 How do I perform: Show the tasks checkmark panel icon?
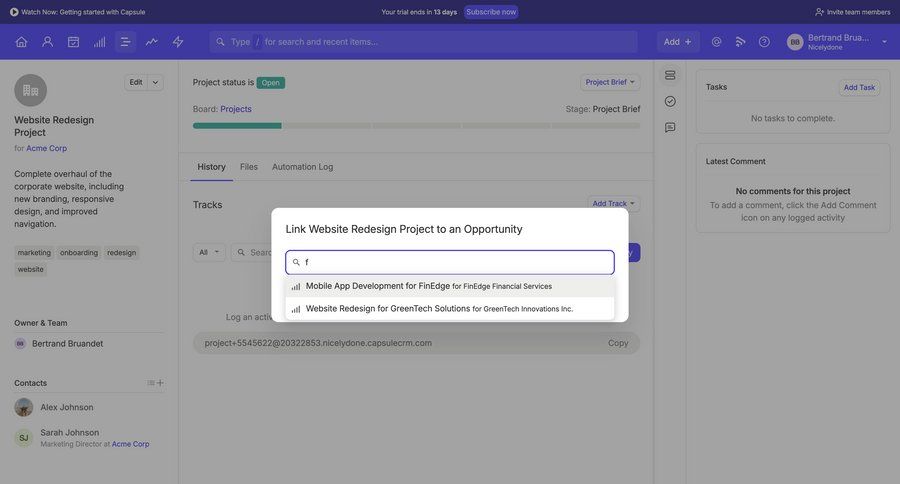pyautogui.click(x=670, y=101)
